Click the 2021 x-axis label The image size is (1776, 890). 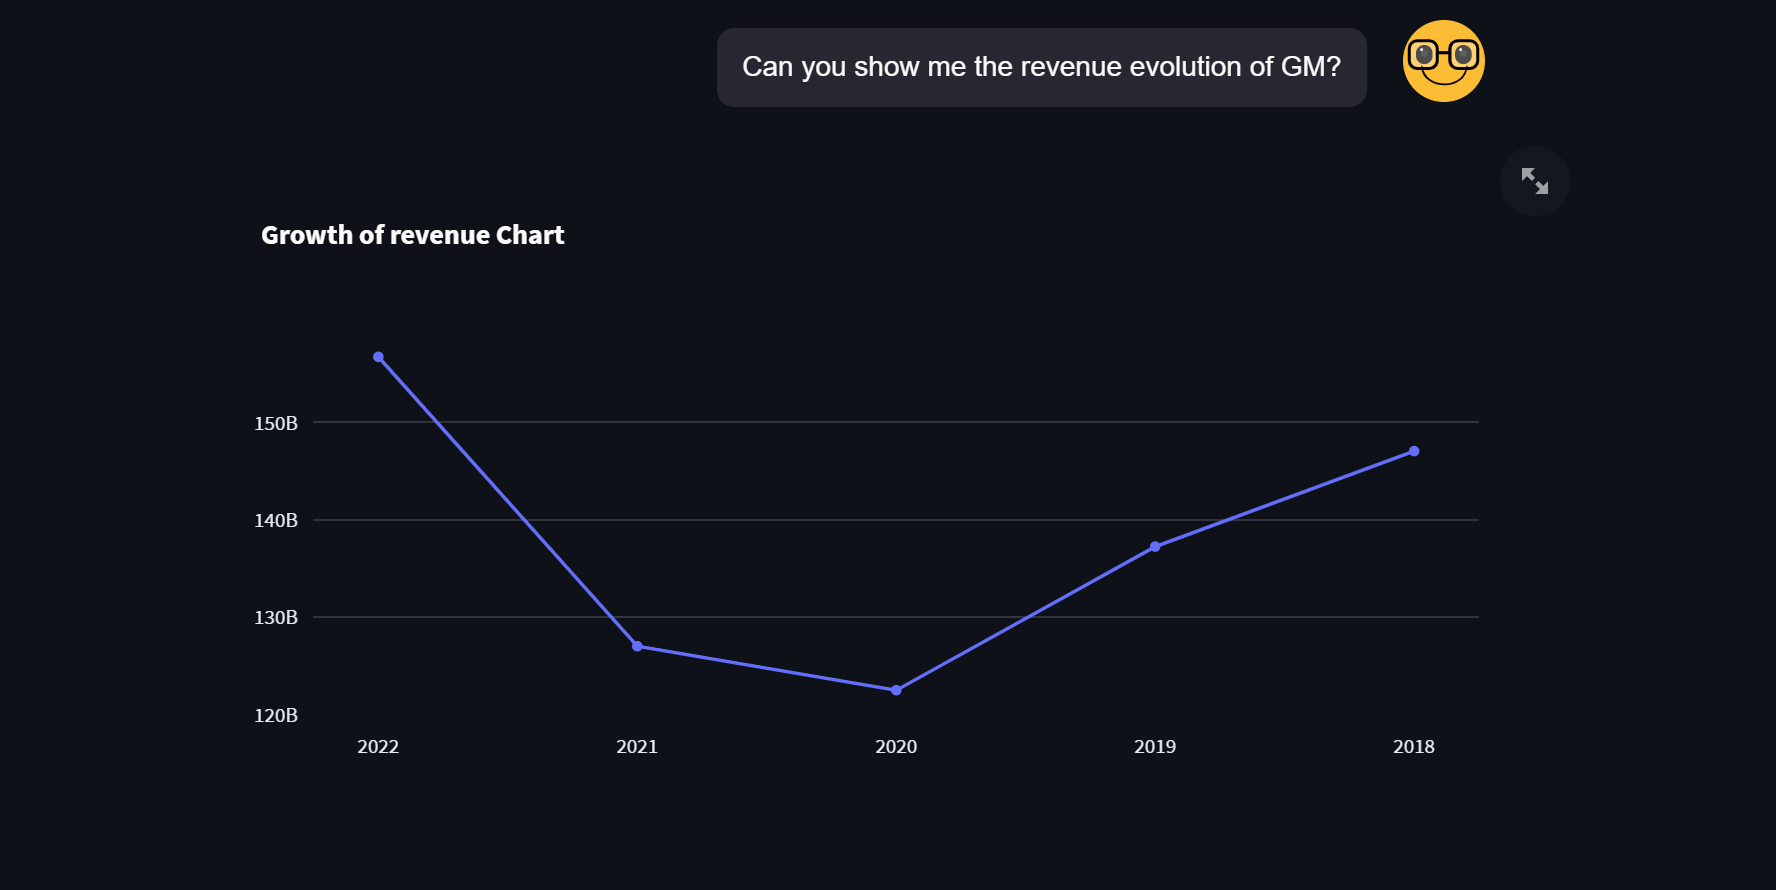click(x=637, y=746)
